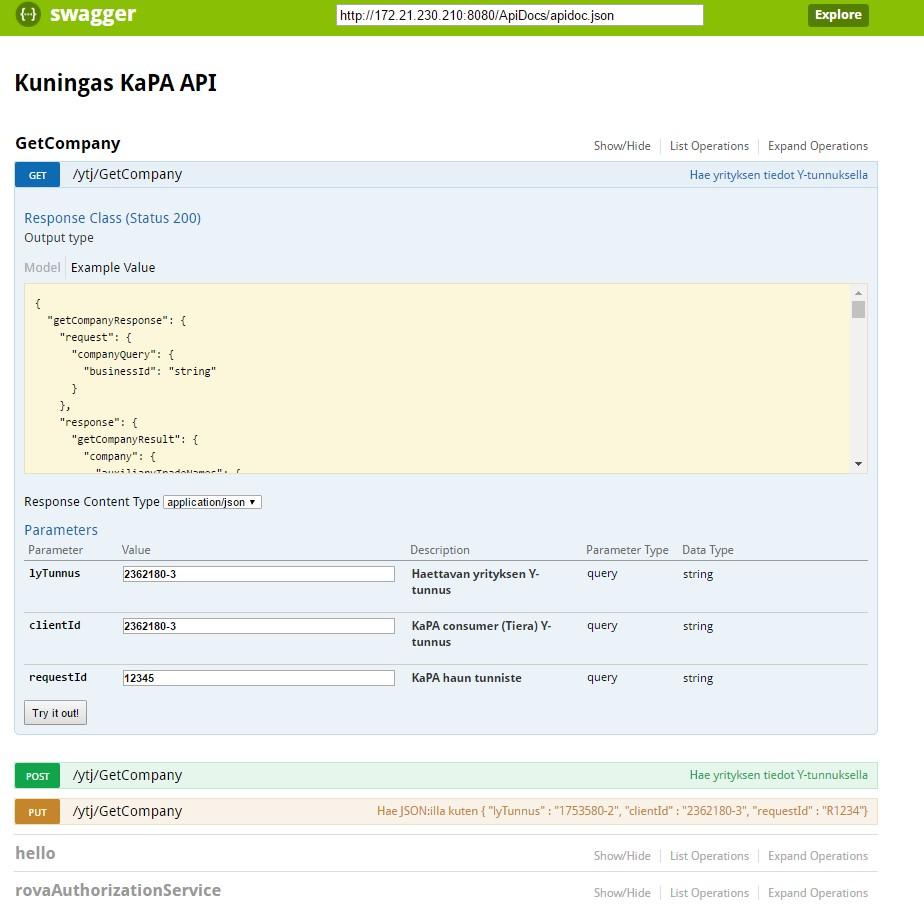924x911 pixels.
Task: Click GET operation summary 'Hae yrityksen tiedot'
Action: [778, 175]
